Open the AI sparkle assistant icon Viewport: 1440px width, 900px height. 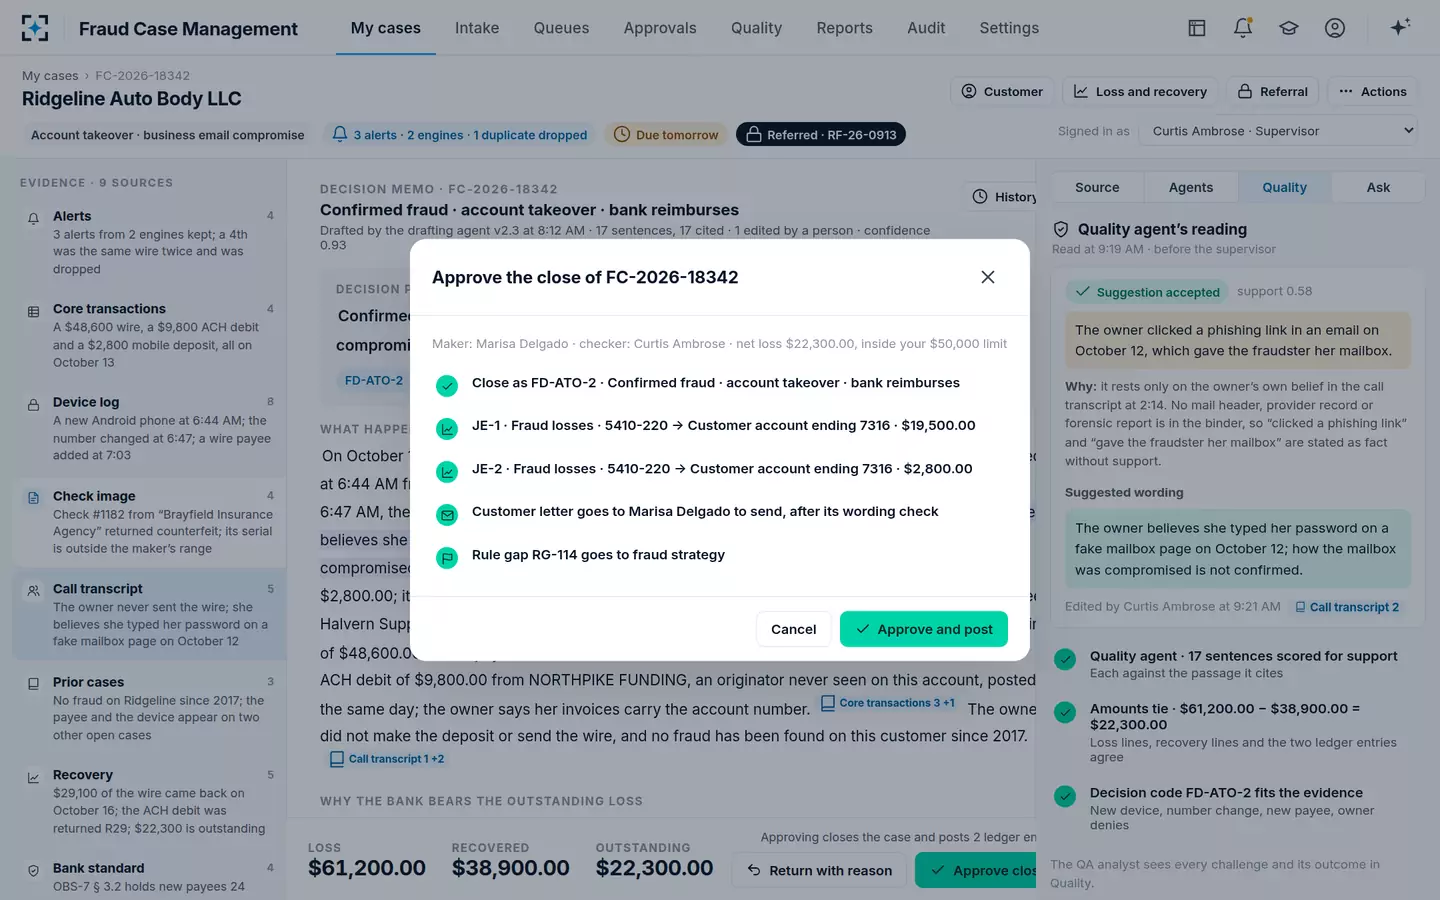click(1400, 27)
